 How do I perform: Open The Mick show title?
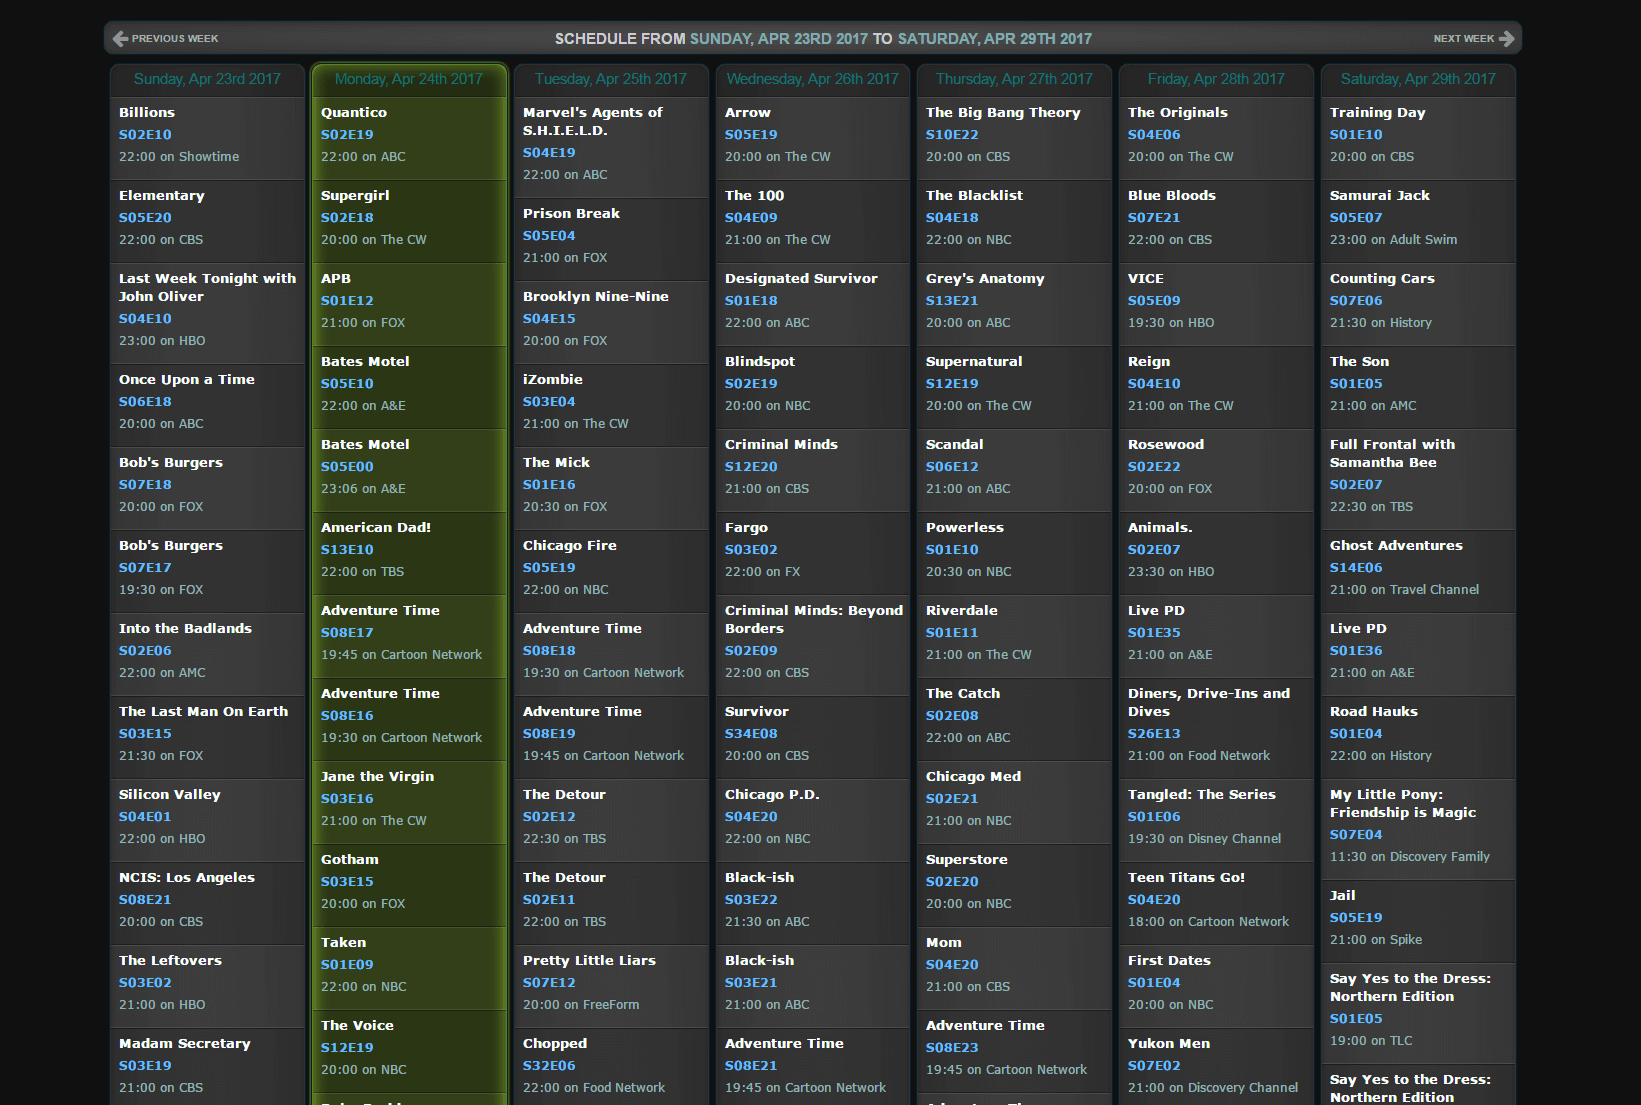point(556,463)
